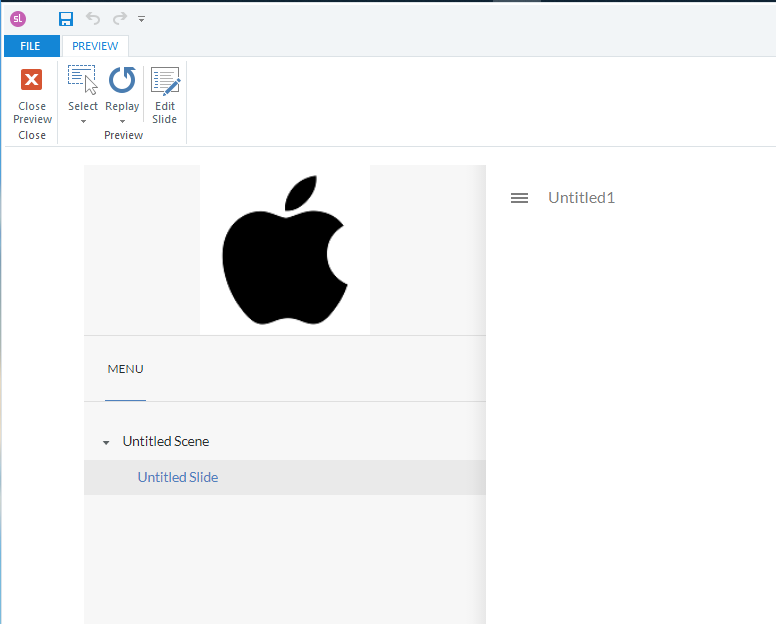
Task: Go to Untitled Slide in the menu
Action: (x=178, y=477)
